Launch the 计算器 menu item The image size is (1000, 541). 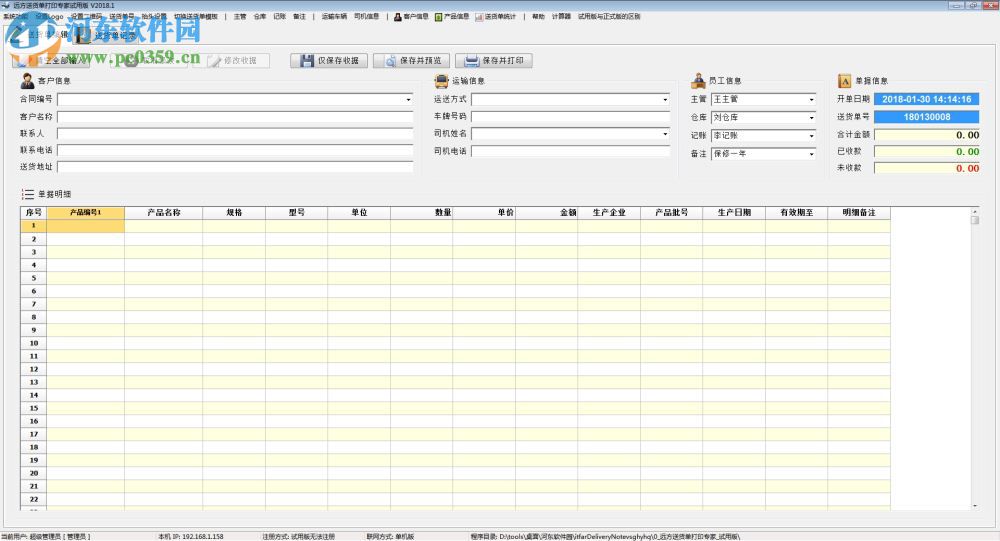coord(561,17)
